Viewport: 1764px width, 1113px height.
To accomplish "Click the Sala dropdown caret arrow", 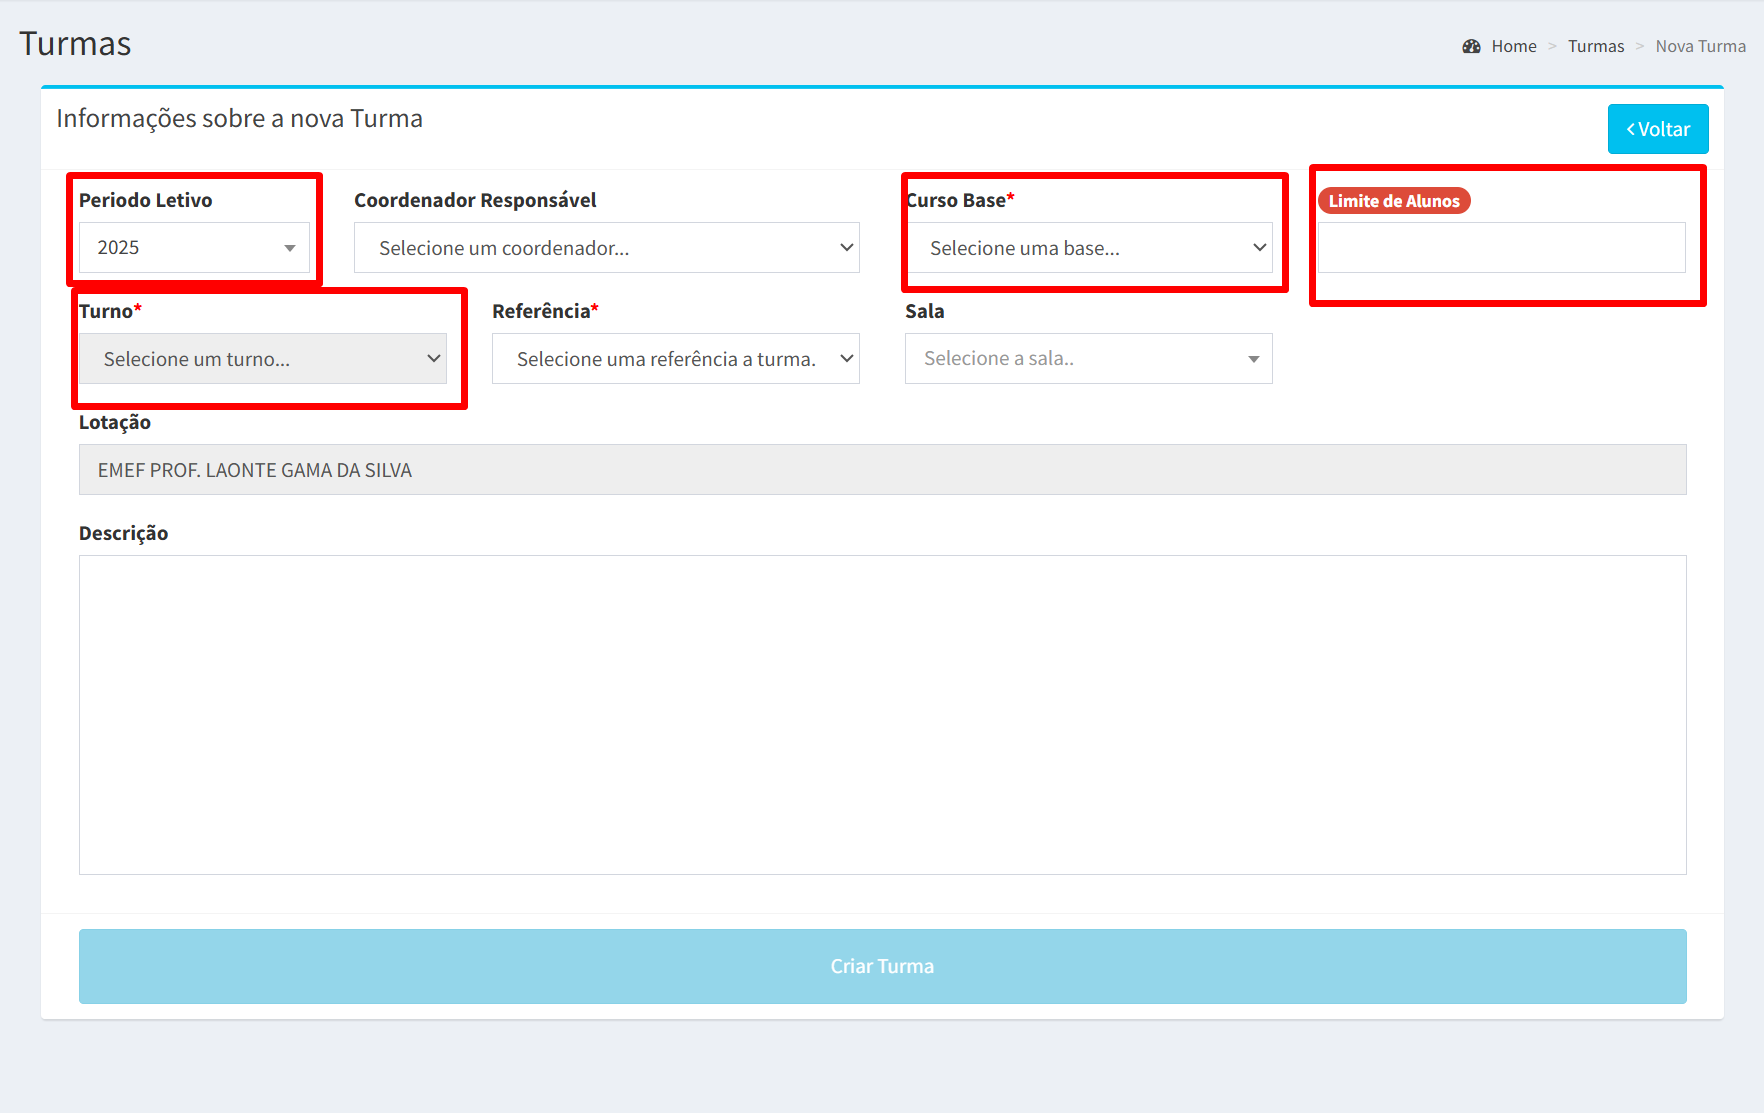I will tap(1253, 359).
